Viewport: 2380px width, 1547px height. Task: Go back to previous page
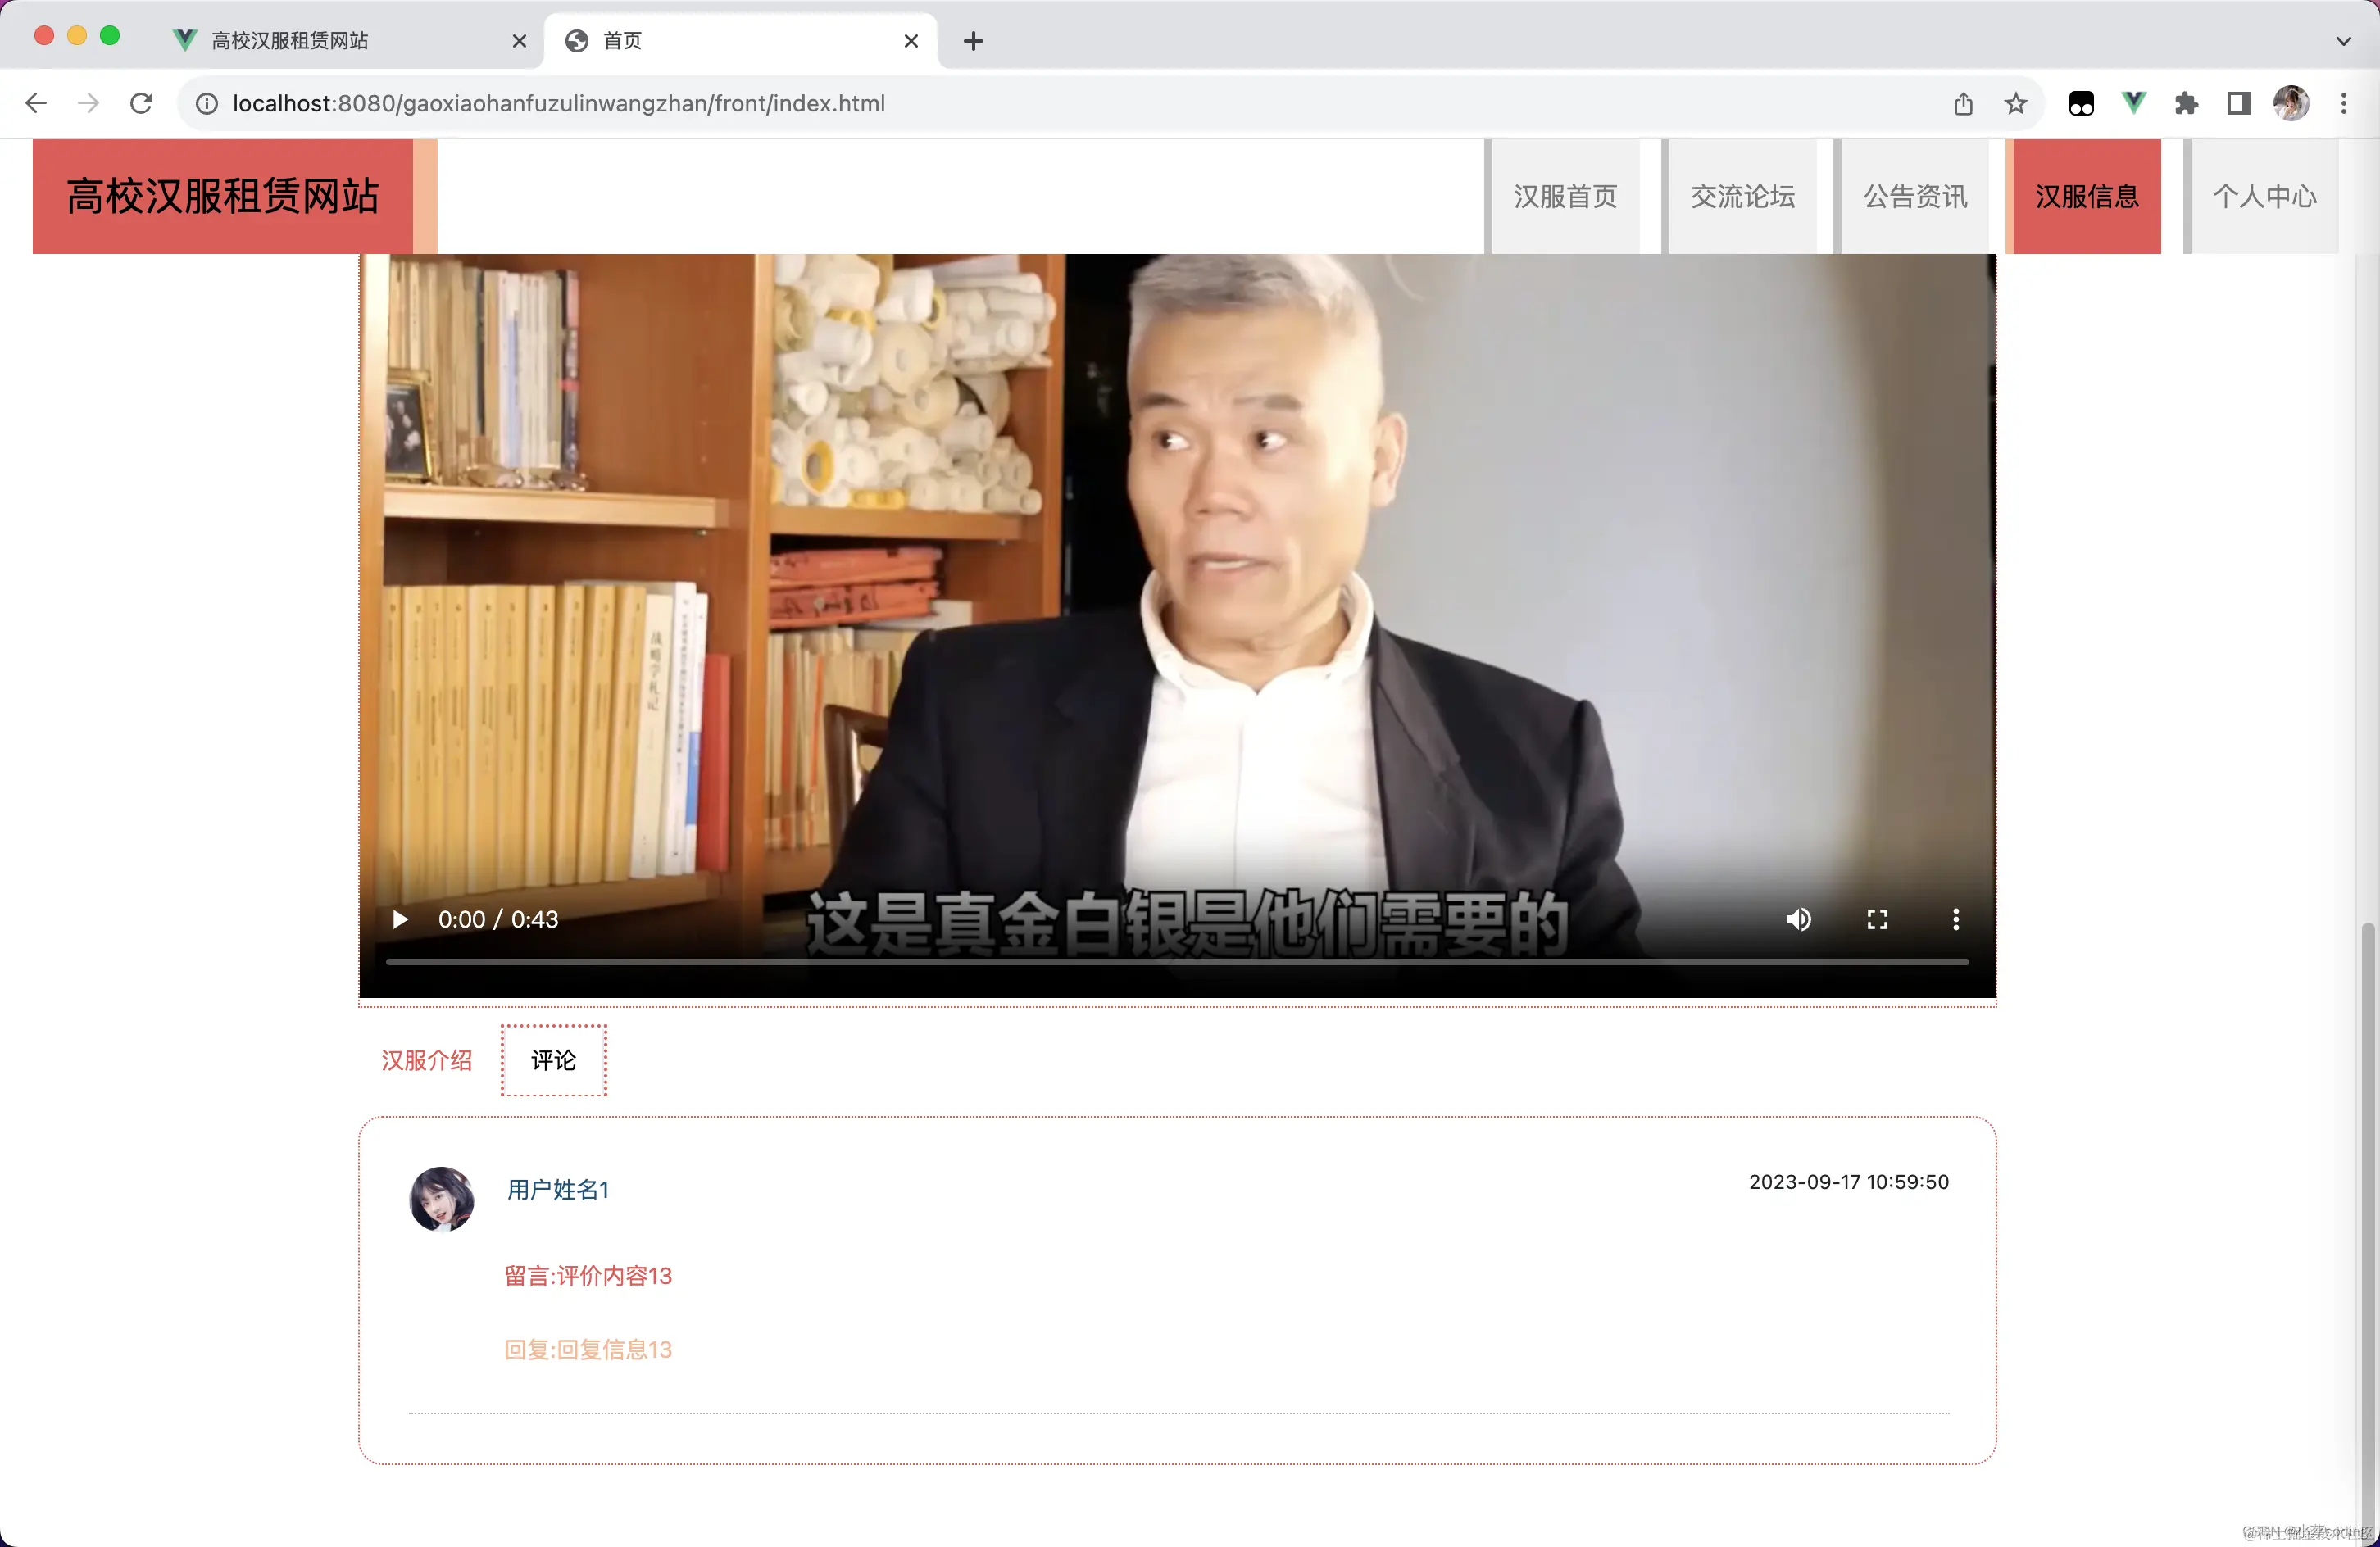pos(36,103)
